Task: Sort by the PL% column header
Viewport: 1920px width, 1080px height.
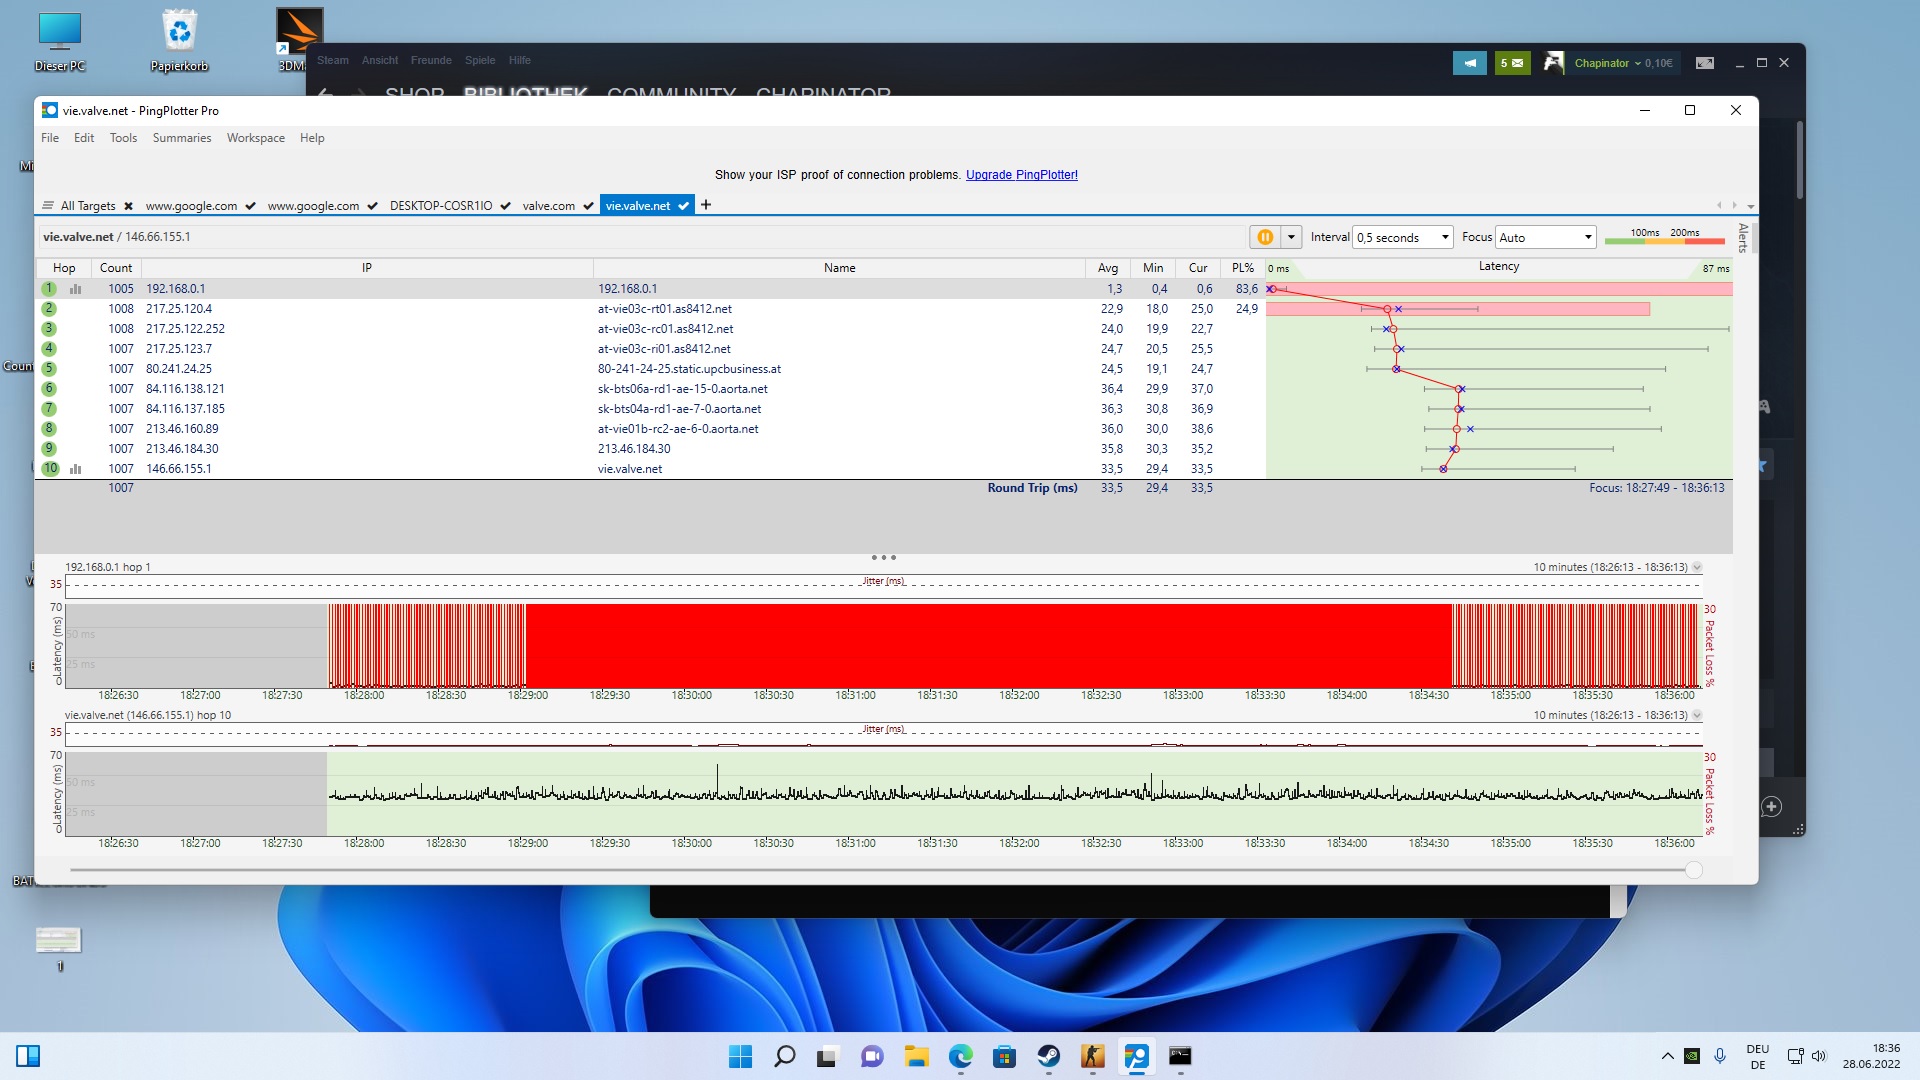Action: [1242, 268]
